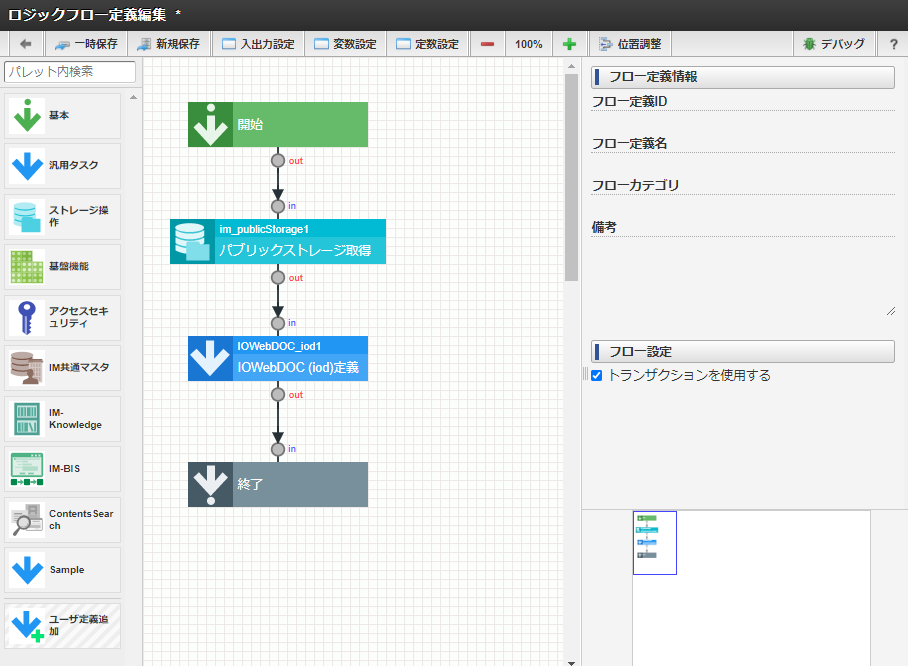
Task: Select the IOWebDOC (iod)定義 node
Action: [x=278, y=358]
